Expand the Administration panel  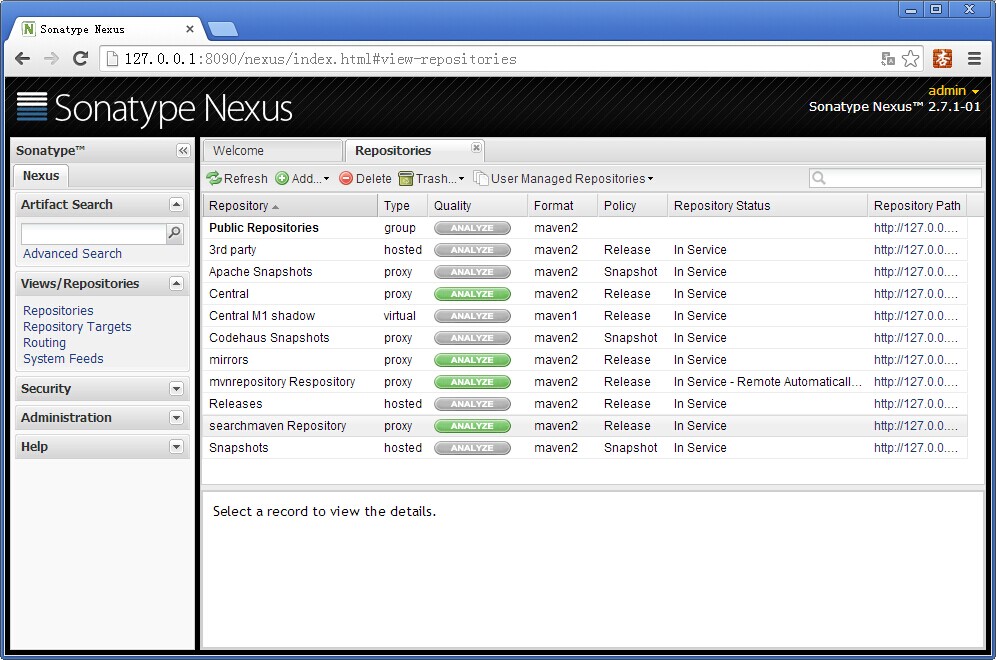point(177,418)
